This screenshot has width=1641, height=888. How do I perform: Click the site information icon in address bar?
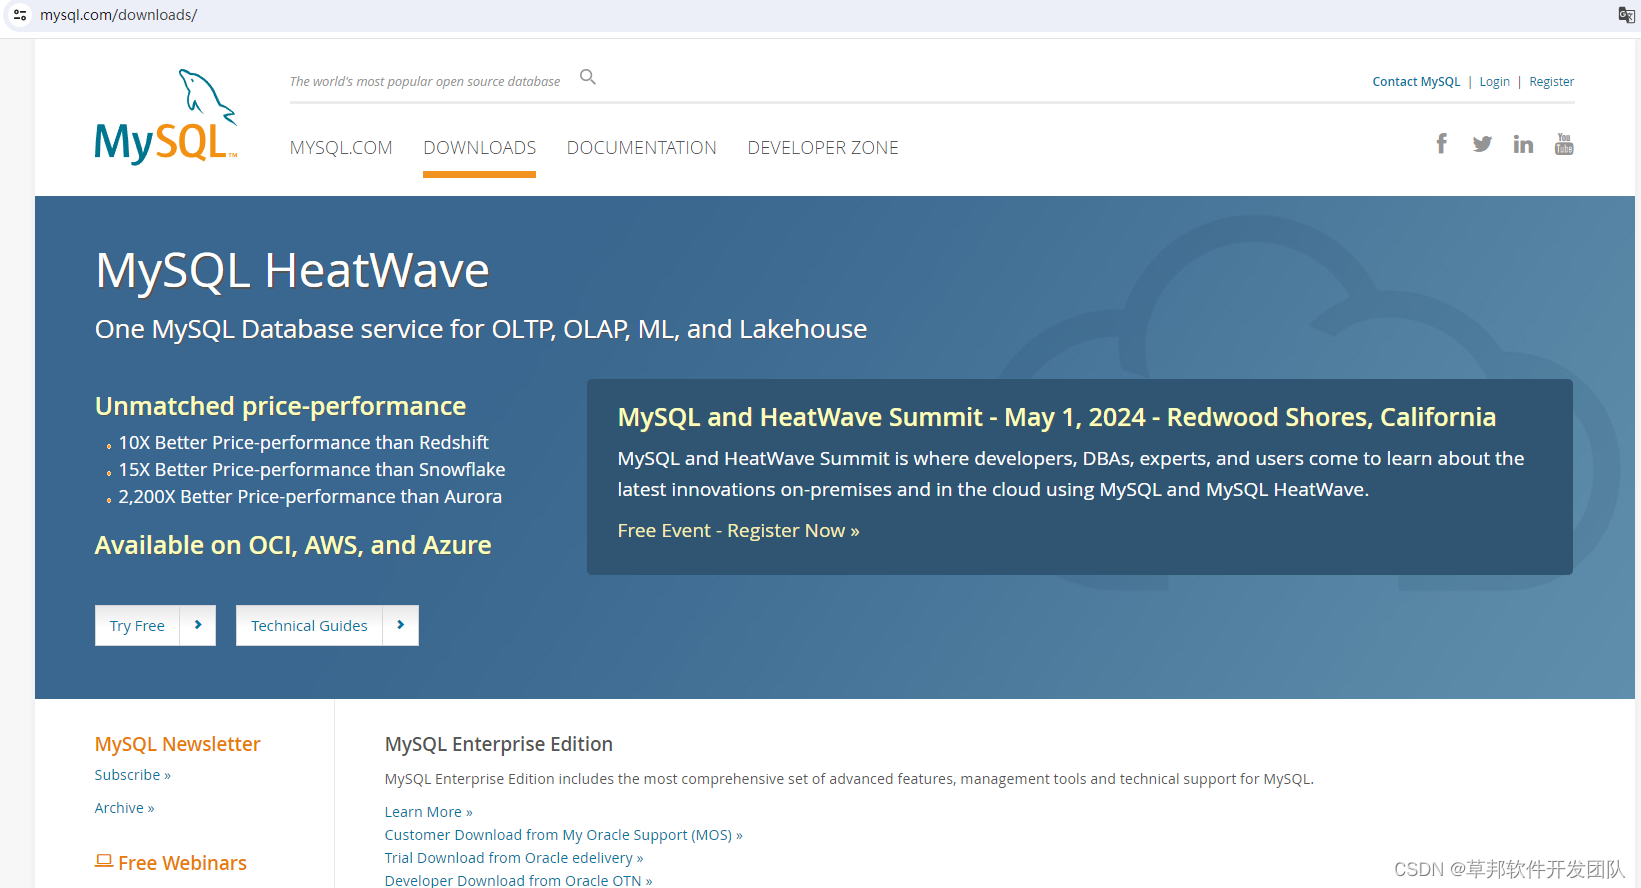point(20,15)
